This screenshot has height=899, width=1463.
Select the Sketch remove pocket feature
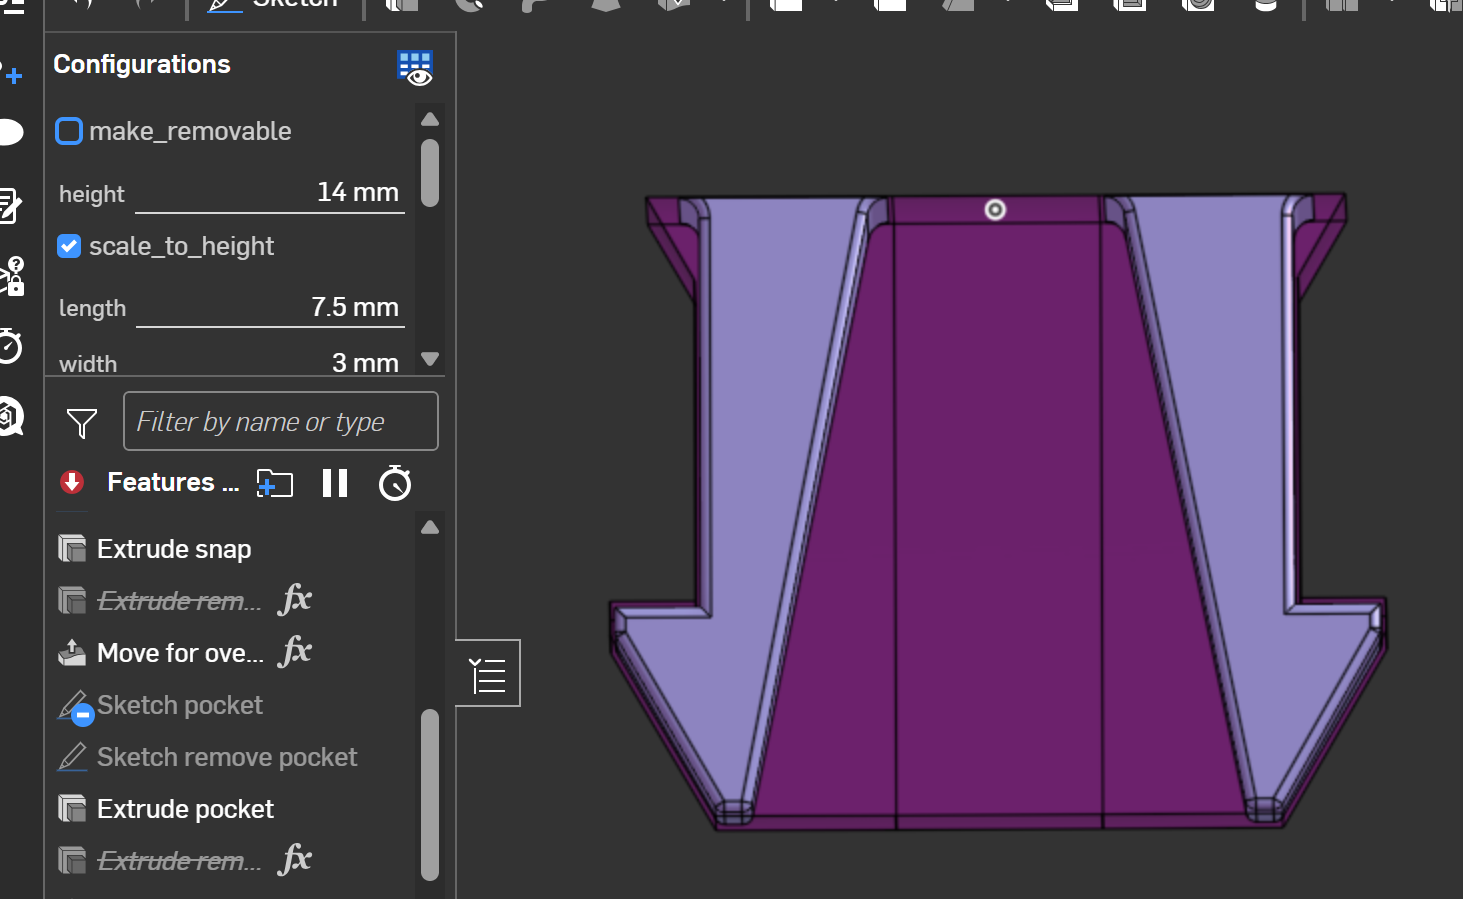coord(226,757)
